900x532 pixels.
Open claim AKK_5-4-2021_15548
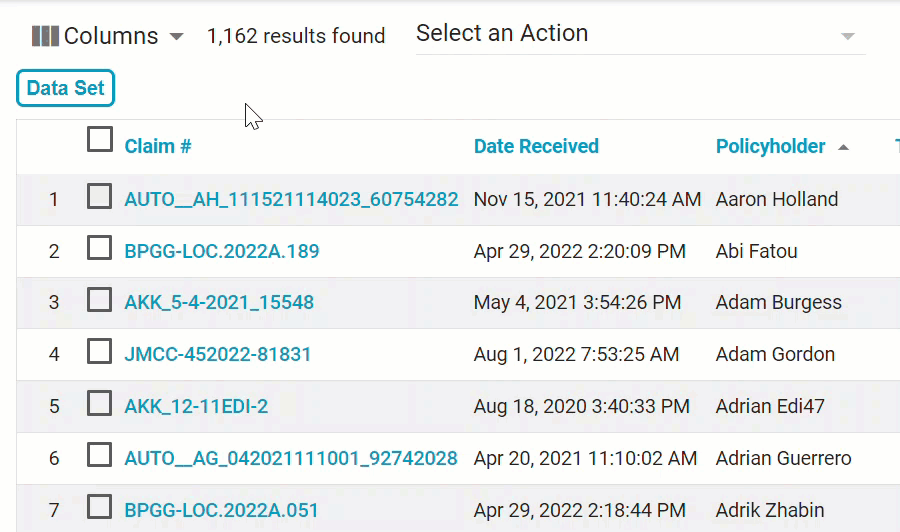[219, 302]
